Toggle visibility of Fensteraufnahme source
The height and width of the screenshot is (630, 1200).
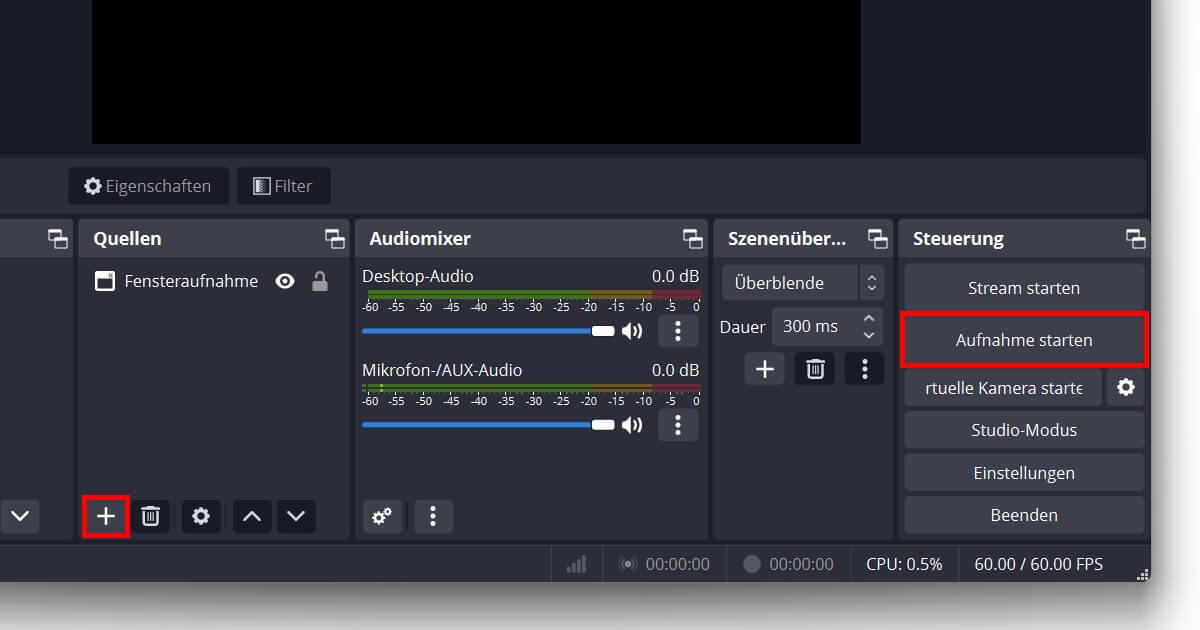[x=285, y=282]
